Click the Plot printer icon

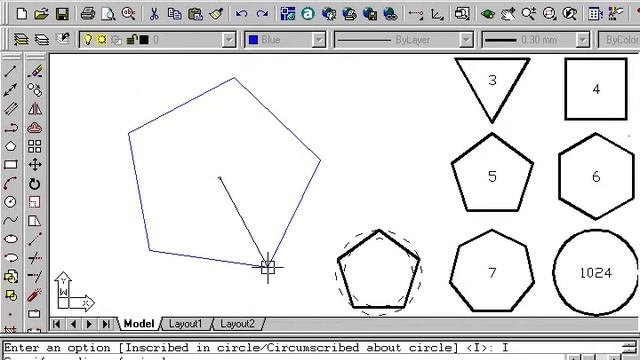click(87, 14)
